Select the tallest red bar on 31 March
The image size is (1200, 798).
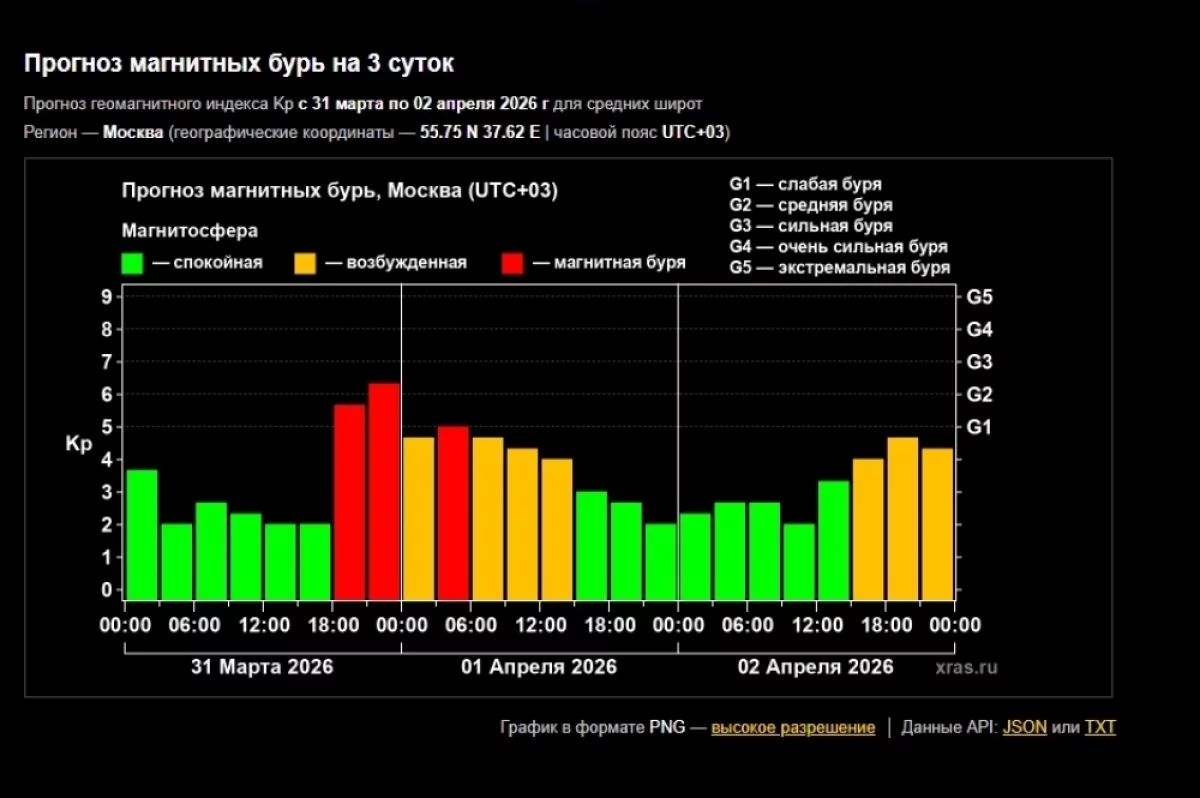384,490
